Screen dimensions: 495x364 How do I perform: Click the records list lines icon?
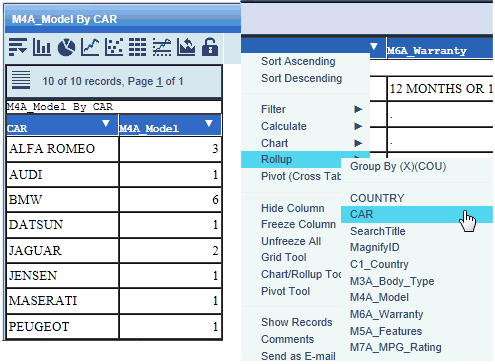[x=21, y=80]
